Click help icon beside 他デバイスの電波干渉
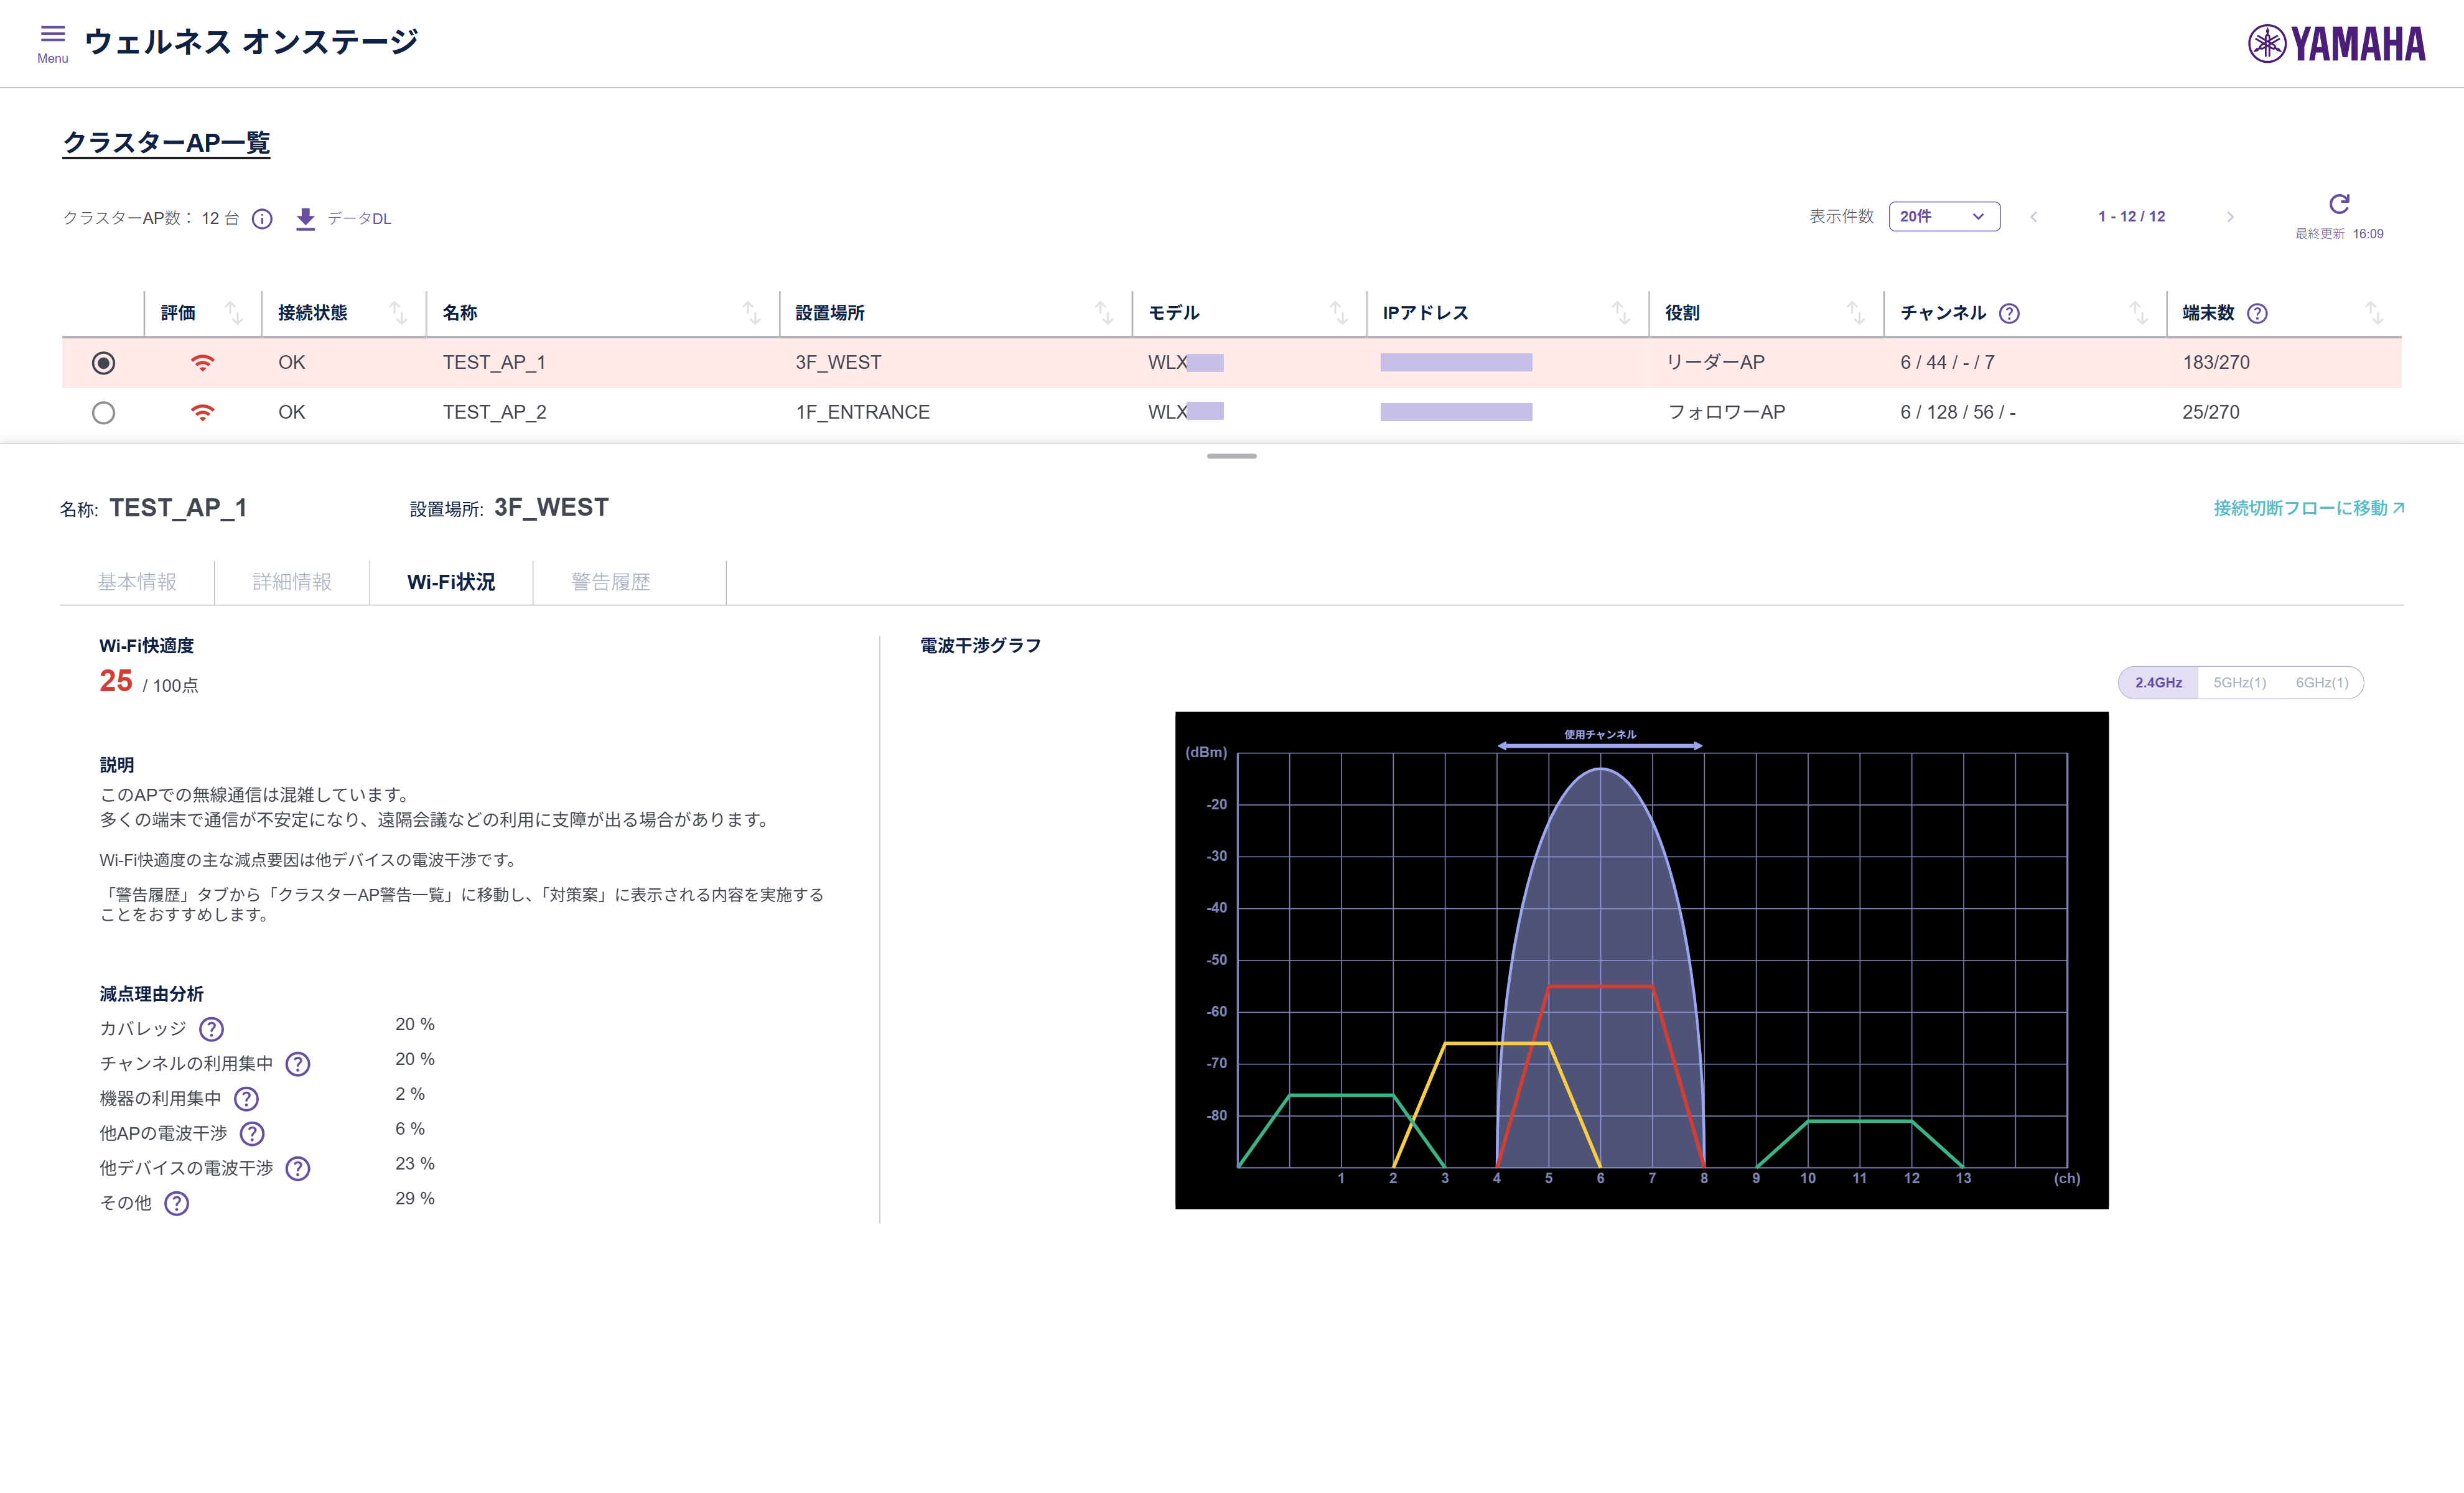The height and width of the screenshot is (1493, 2464). pos(298,1168)
